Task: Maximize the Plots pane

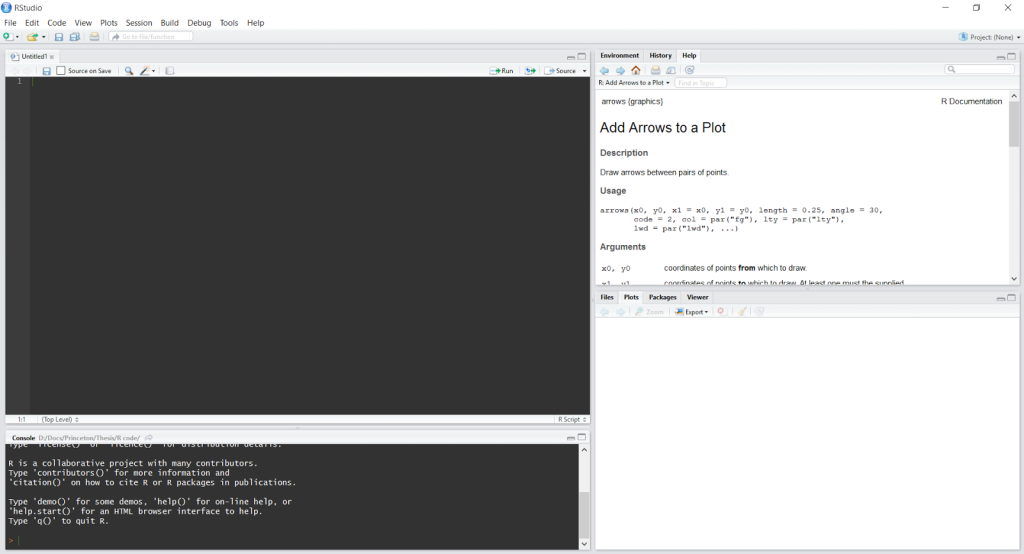Action: tap(1012, 298)
